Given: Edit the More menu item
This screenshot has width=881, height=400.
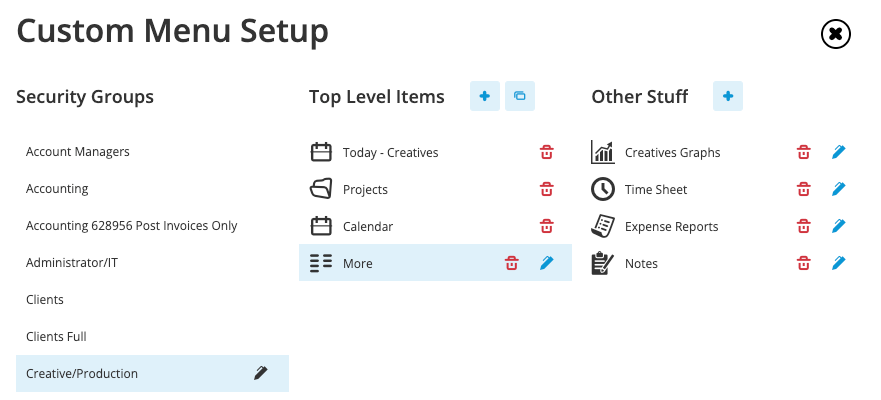Looking at the screenshot, I should pyautogui.click(x=547, y=263).
